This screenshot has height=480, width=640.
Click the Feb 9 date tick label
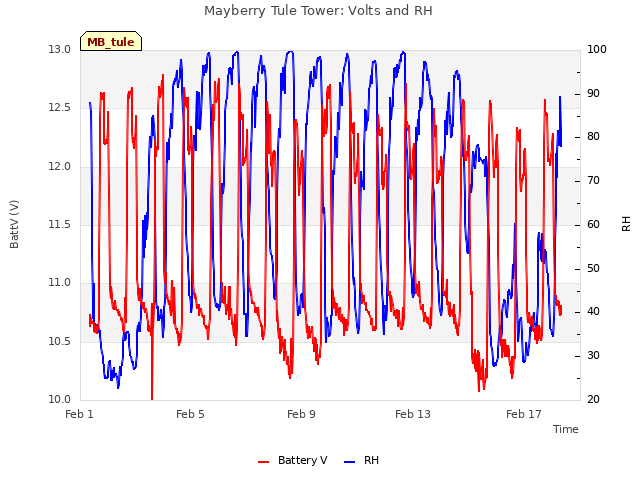point(301,414)
